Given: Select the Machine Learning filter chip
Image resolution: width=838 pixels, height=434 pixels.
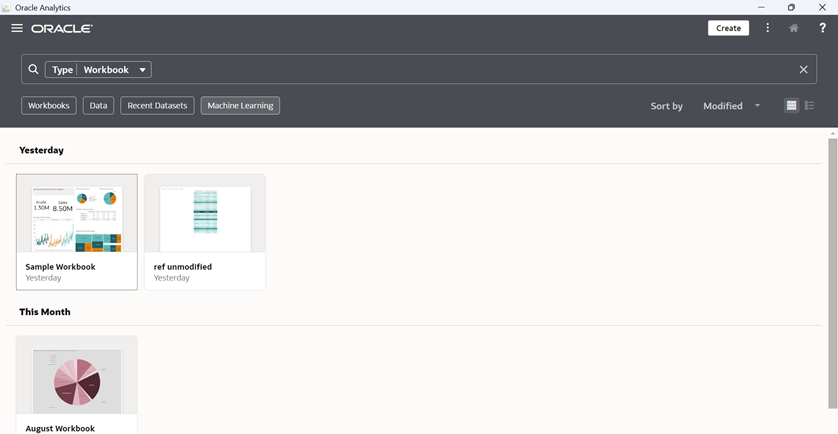Looking at the screenshot, I should pyautogui.click(x=240, y=106).
